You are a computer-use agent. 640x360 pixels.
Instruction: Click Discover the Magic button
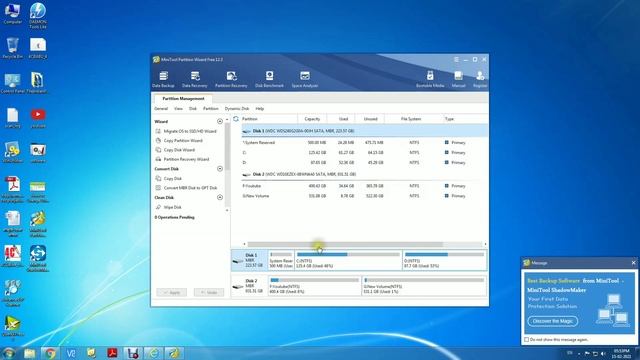(x=553, y=321)
